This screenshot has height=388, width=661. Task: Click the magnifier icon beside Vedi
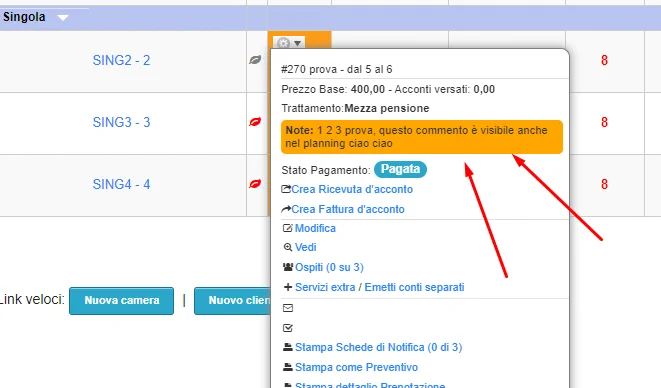pos(288,247)
